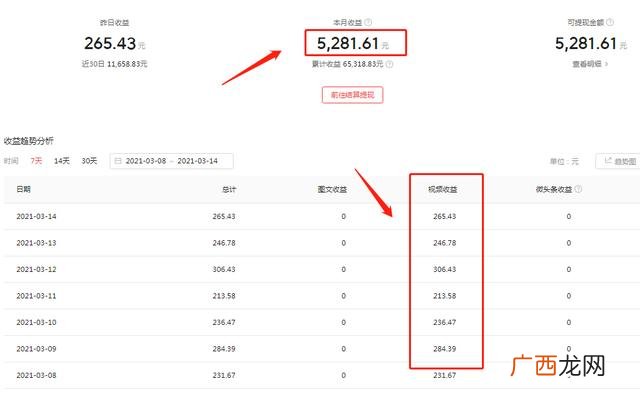Click the 总计 column header
Image resolution: width=640 pixels, height=394 pixels.
(x=229, y=189)
